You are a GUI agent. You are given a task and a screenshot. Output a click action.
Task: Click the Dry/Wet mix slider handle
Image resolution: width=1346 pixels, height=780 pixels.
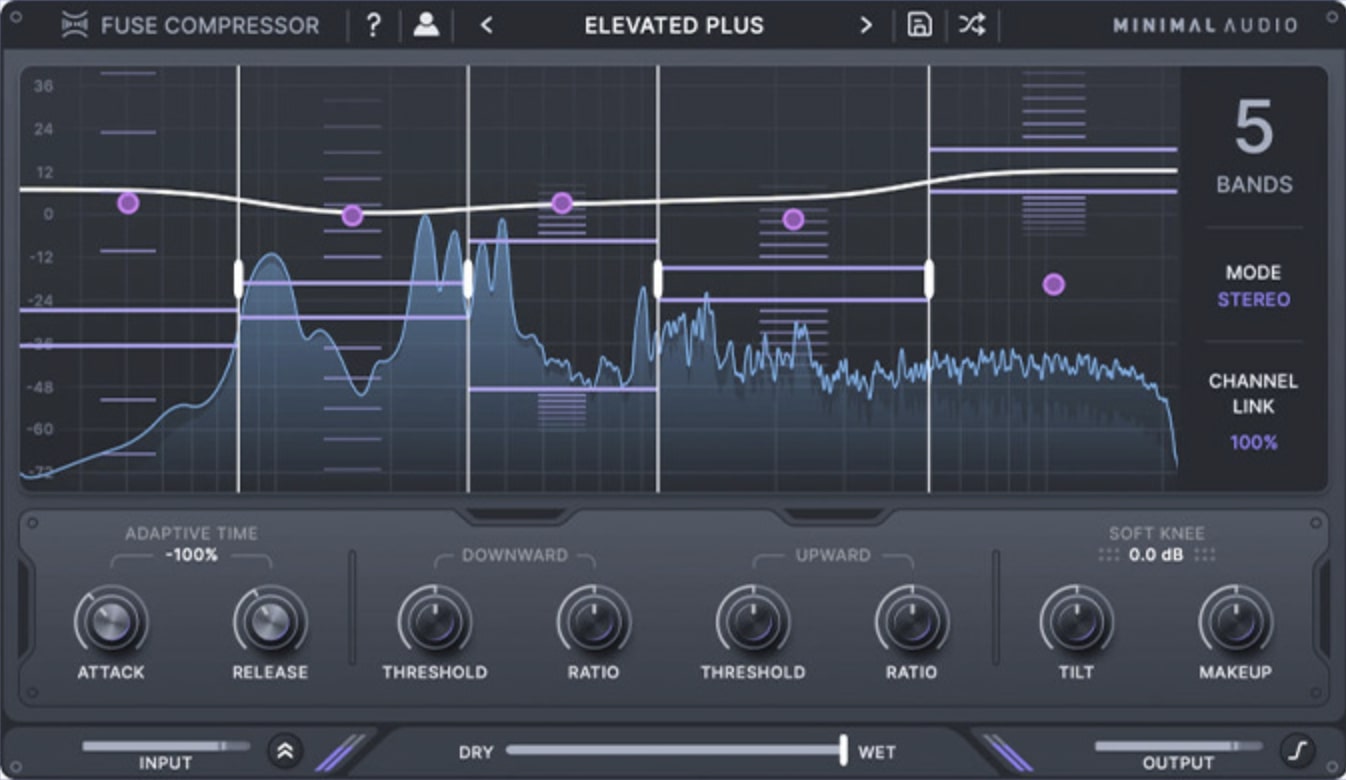pyautogui.click(x=843, y=750)
